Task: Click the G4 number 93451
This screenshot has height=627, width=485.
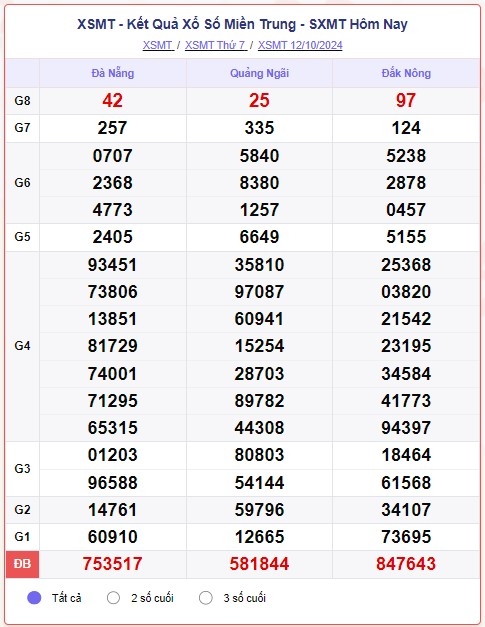Action: pos(112,265)
